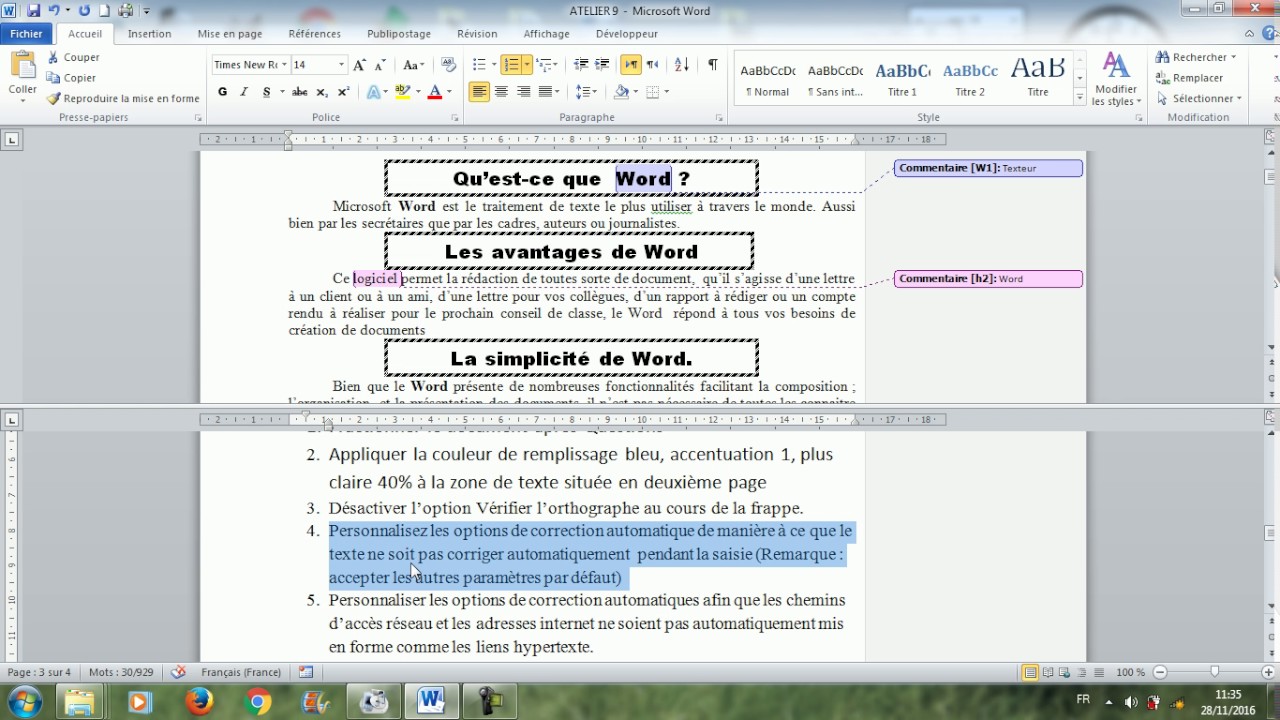Open the Affichage tab
This screenshot has width=1280, height=720.
coord(547,34)
